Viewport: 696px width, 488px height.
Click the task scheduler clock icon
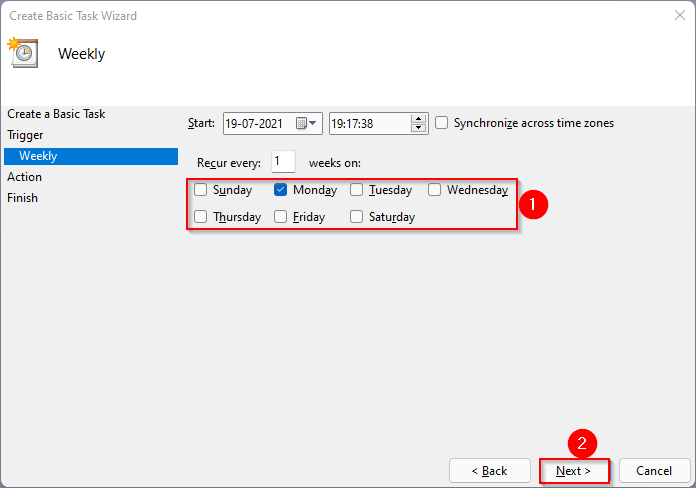point(23,52)
